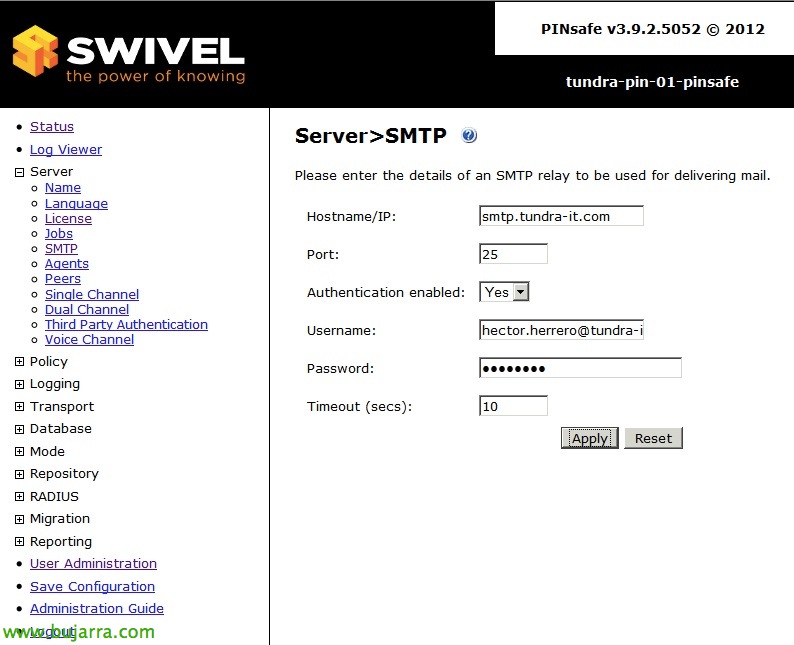Click the Reset button
The height and width of the screenshot is (645, 794).
click(653, 438)
